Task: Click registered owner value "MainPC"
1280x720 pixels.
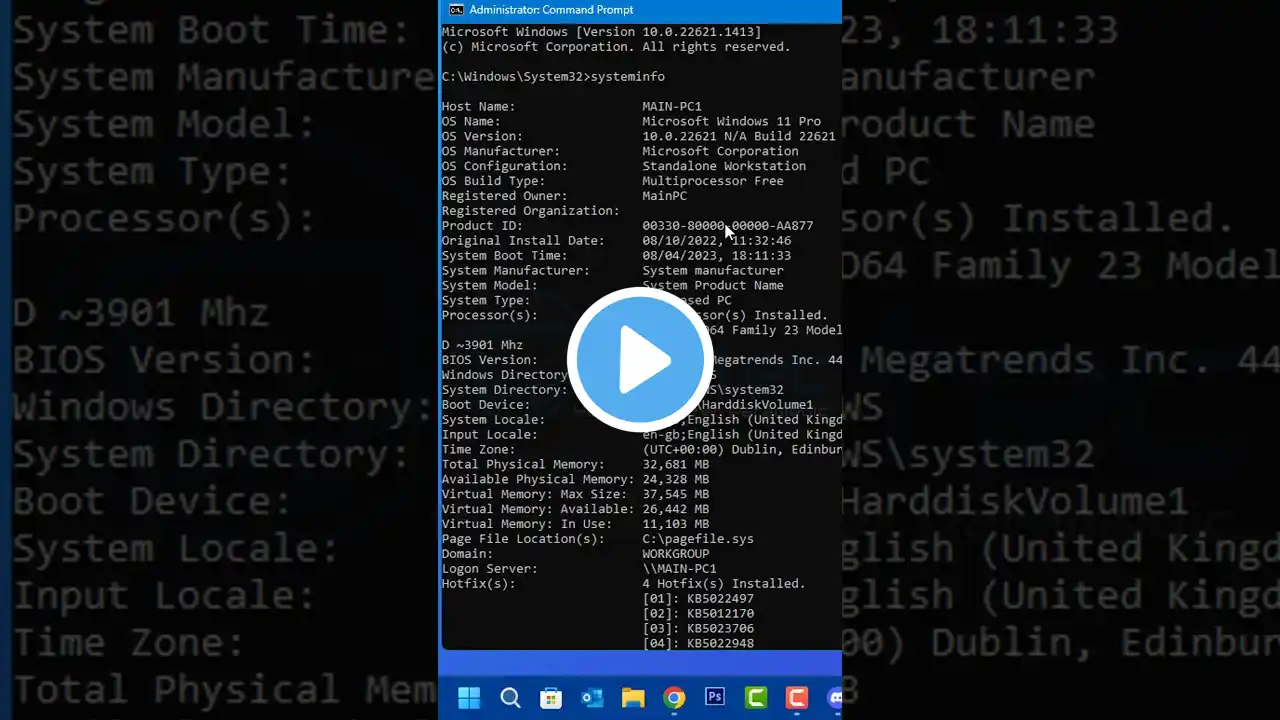Action: click(x=664, y=196)
